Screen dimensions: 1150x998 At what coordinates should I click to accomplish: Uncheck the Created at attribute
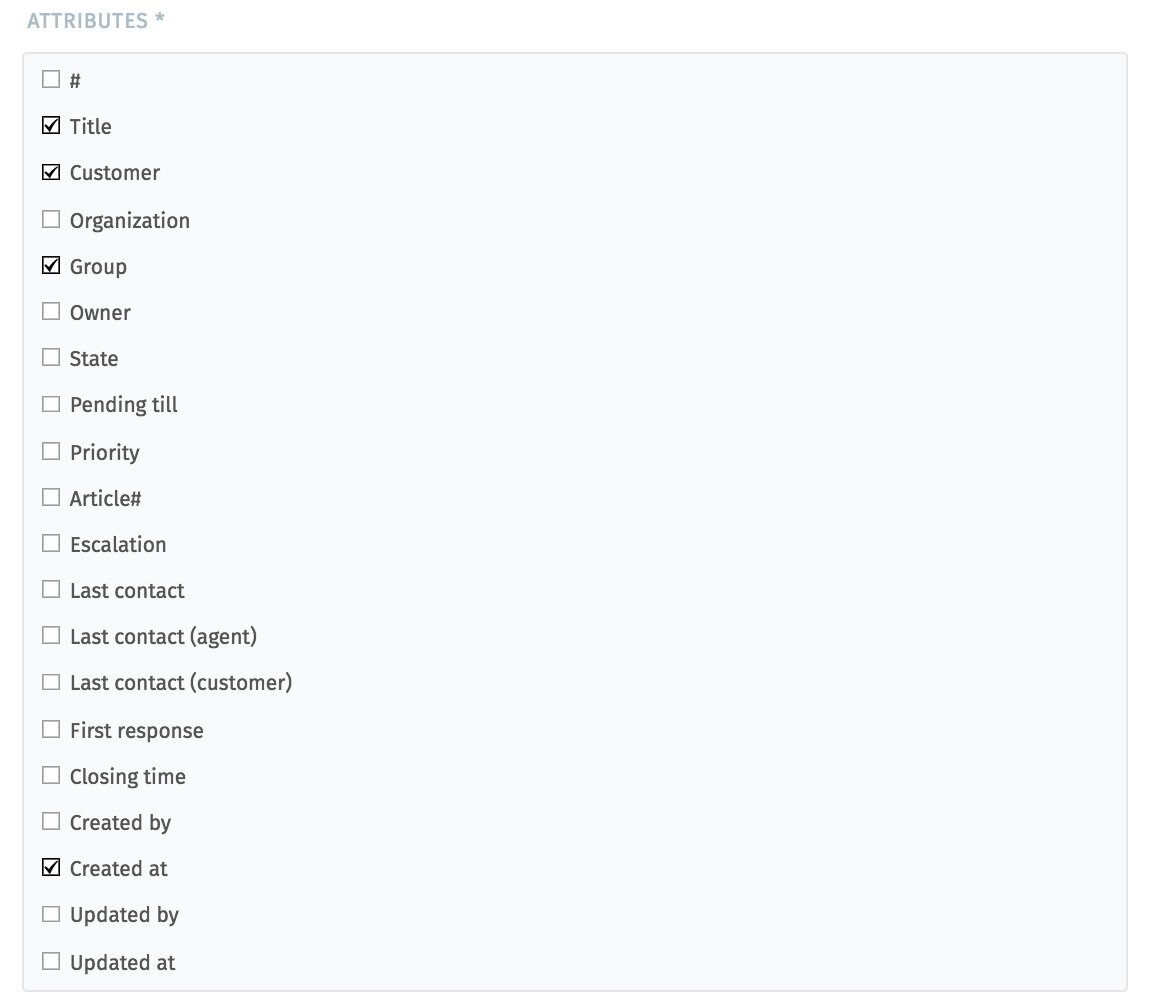point(51,867)
